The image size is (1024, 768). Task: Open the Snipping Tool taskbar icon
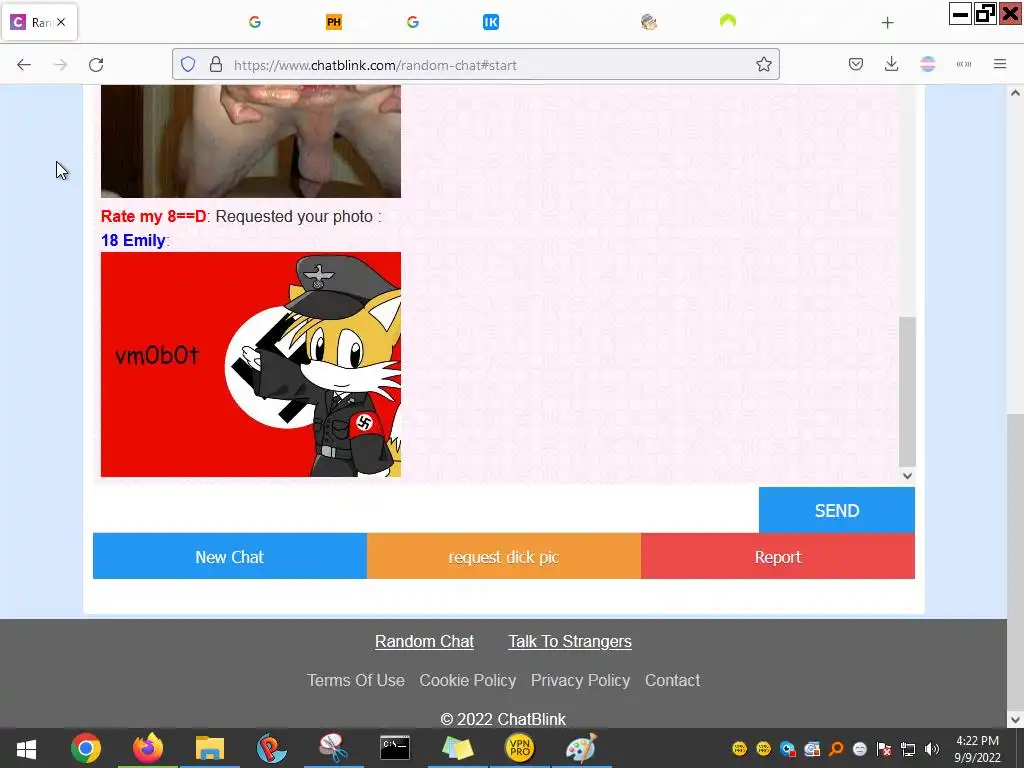click(x=333, y=748)
